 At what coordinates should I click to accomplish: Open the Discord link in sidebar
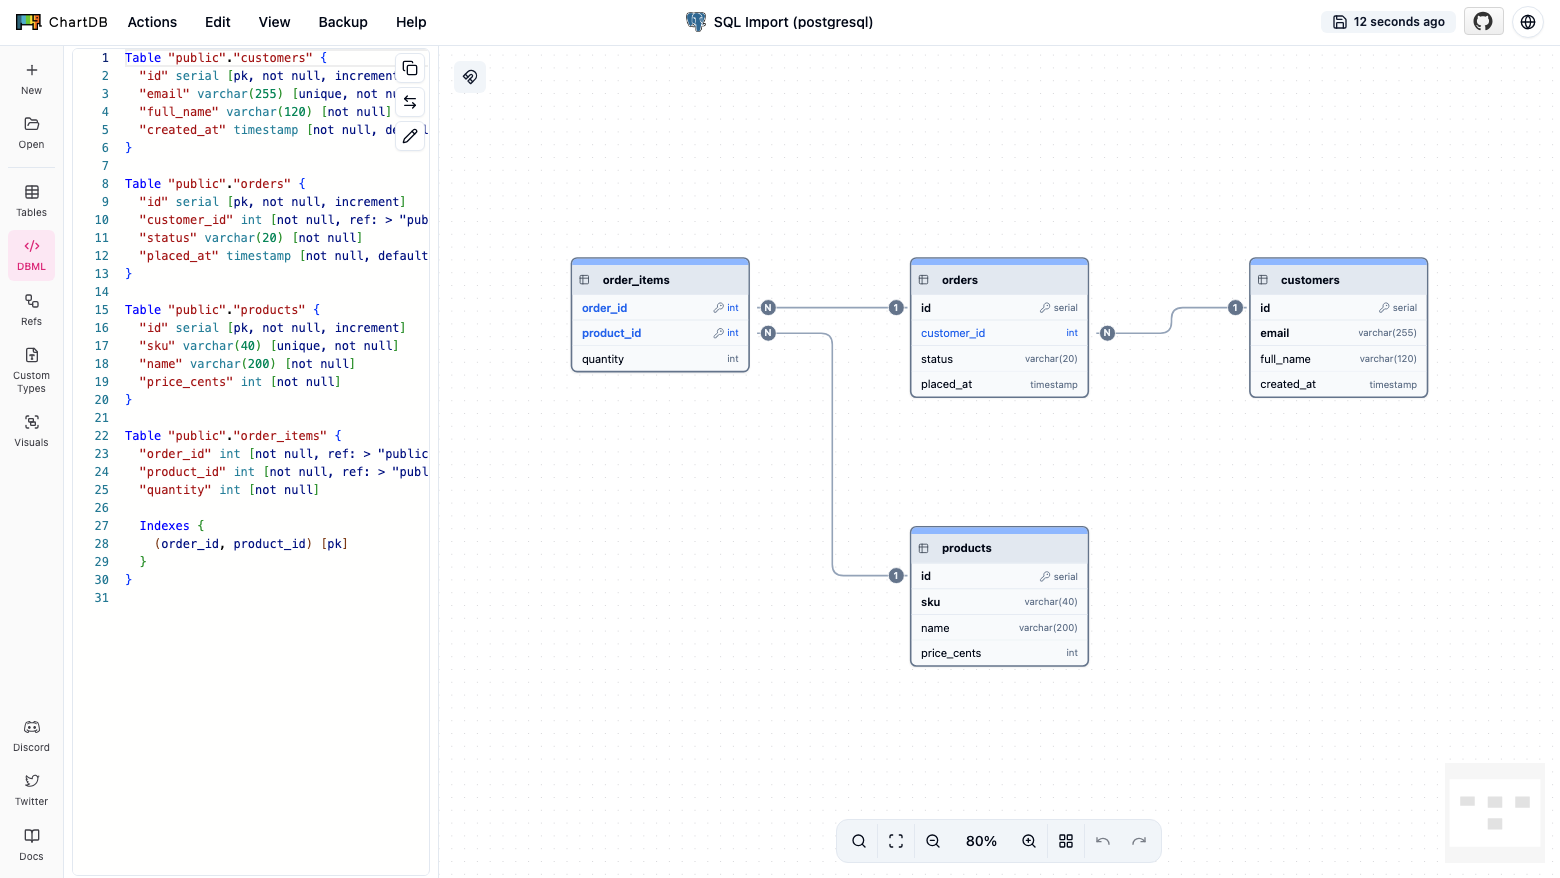pyautogui.click(x=31, y=735)
